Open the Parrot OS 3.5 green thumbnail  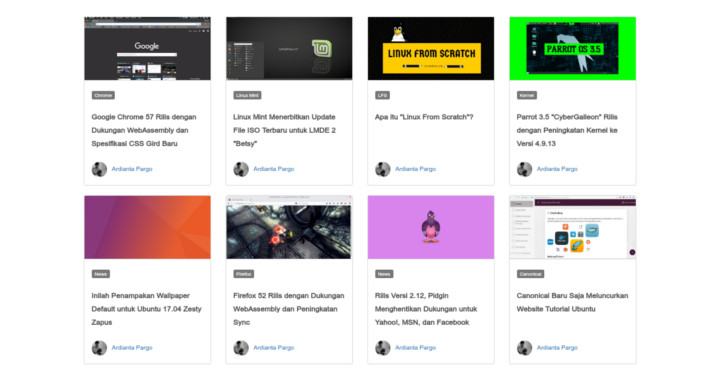[x=573, y=49]
